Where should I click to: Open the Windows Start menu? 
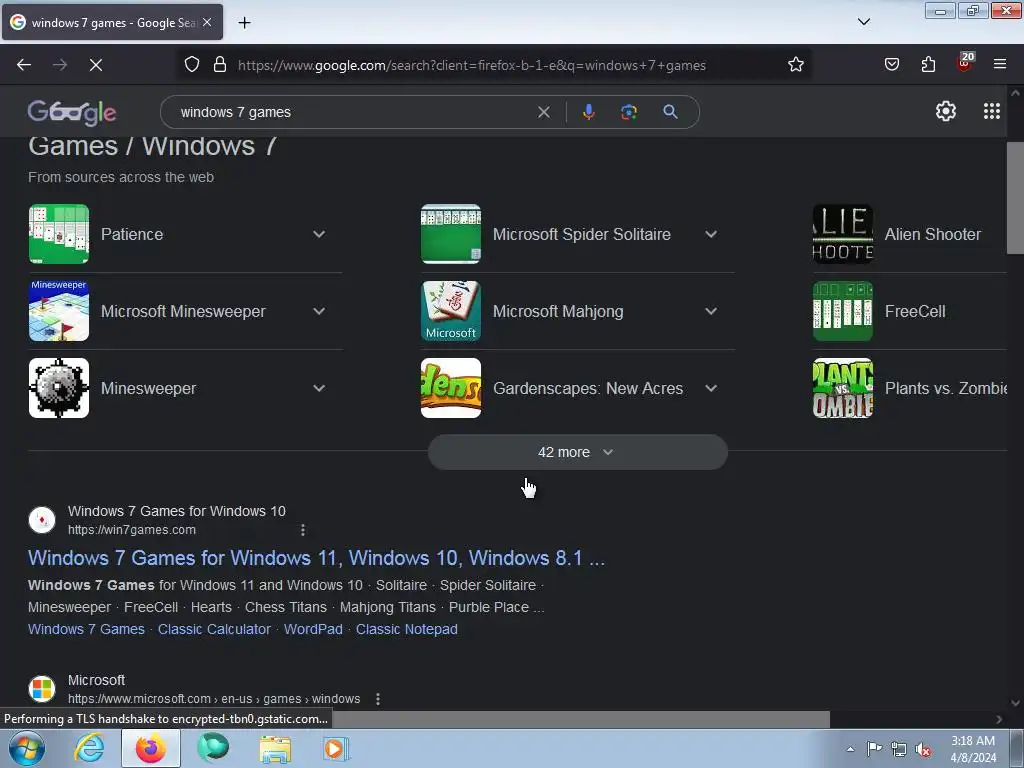point(26,748)
